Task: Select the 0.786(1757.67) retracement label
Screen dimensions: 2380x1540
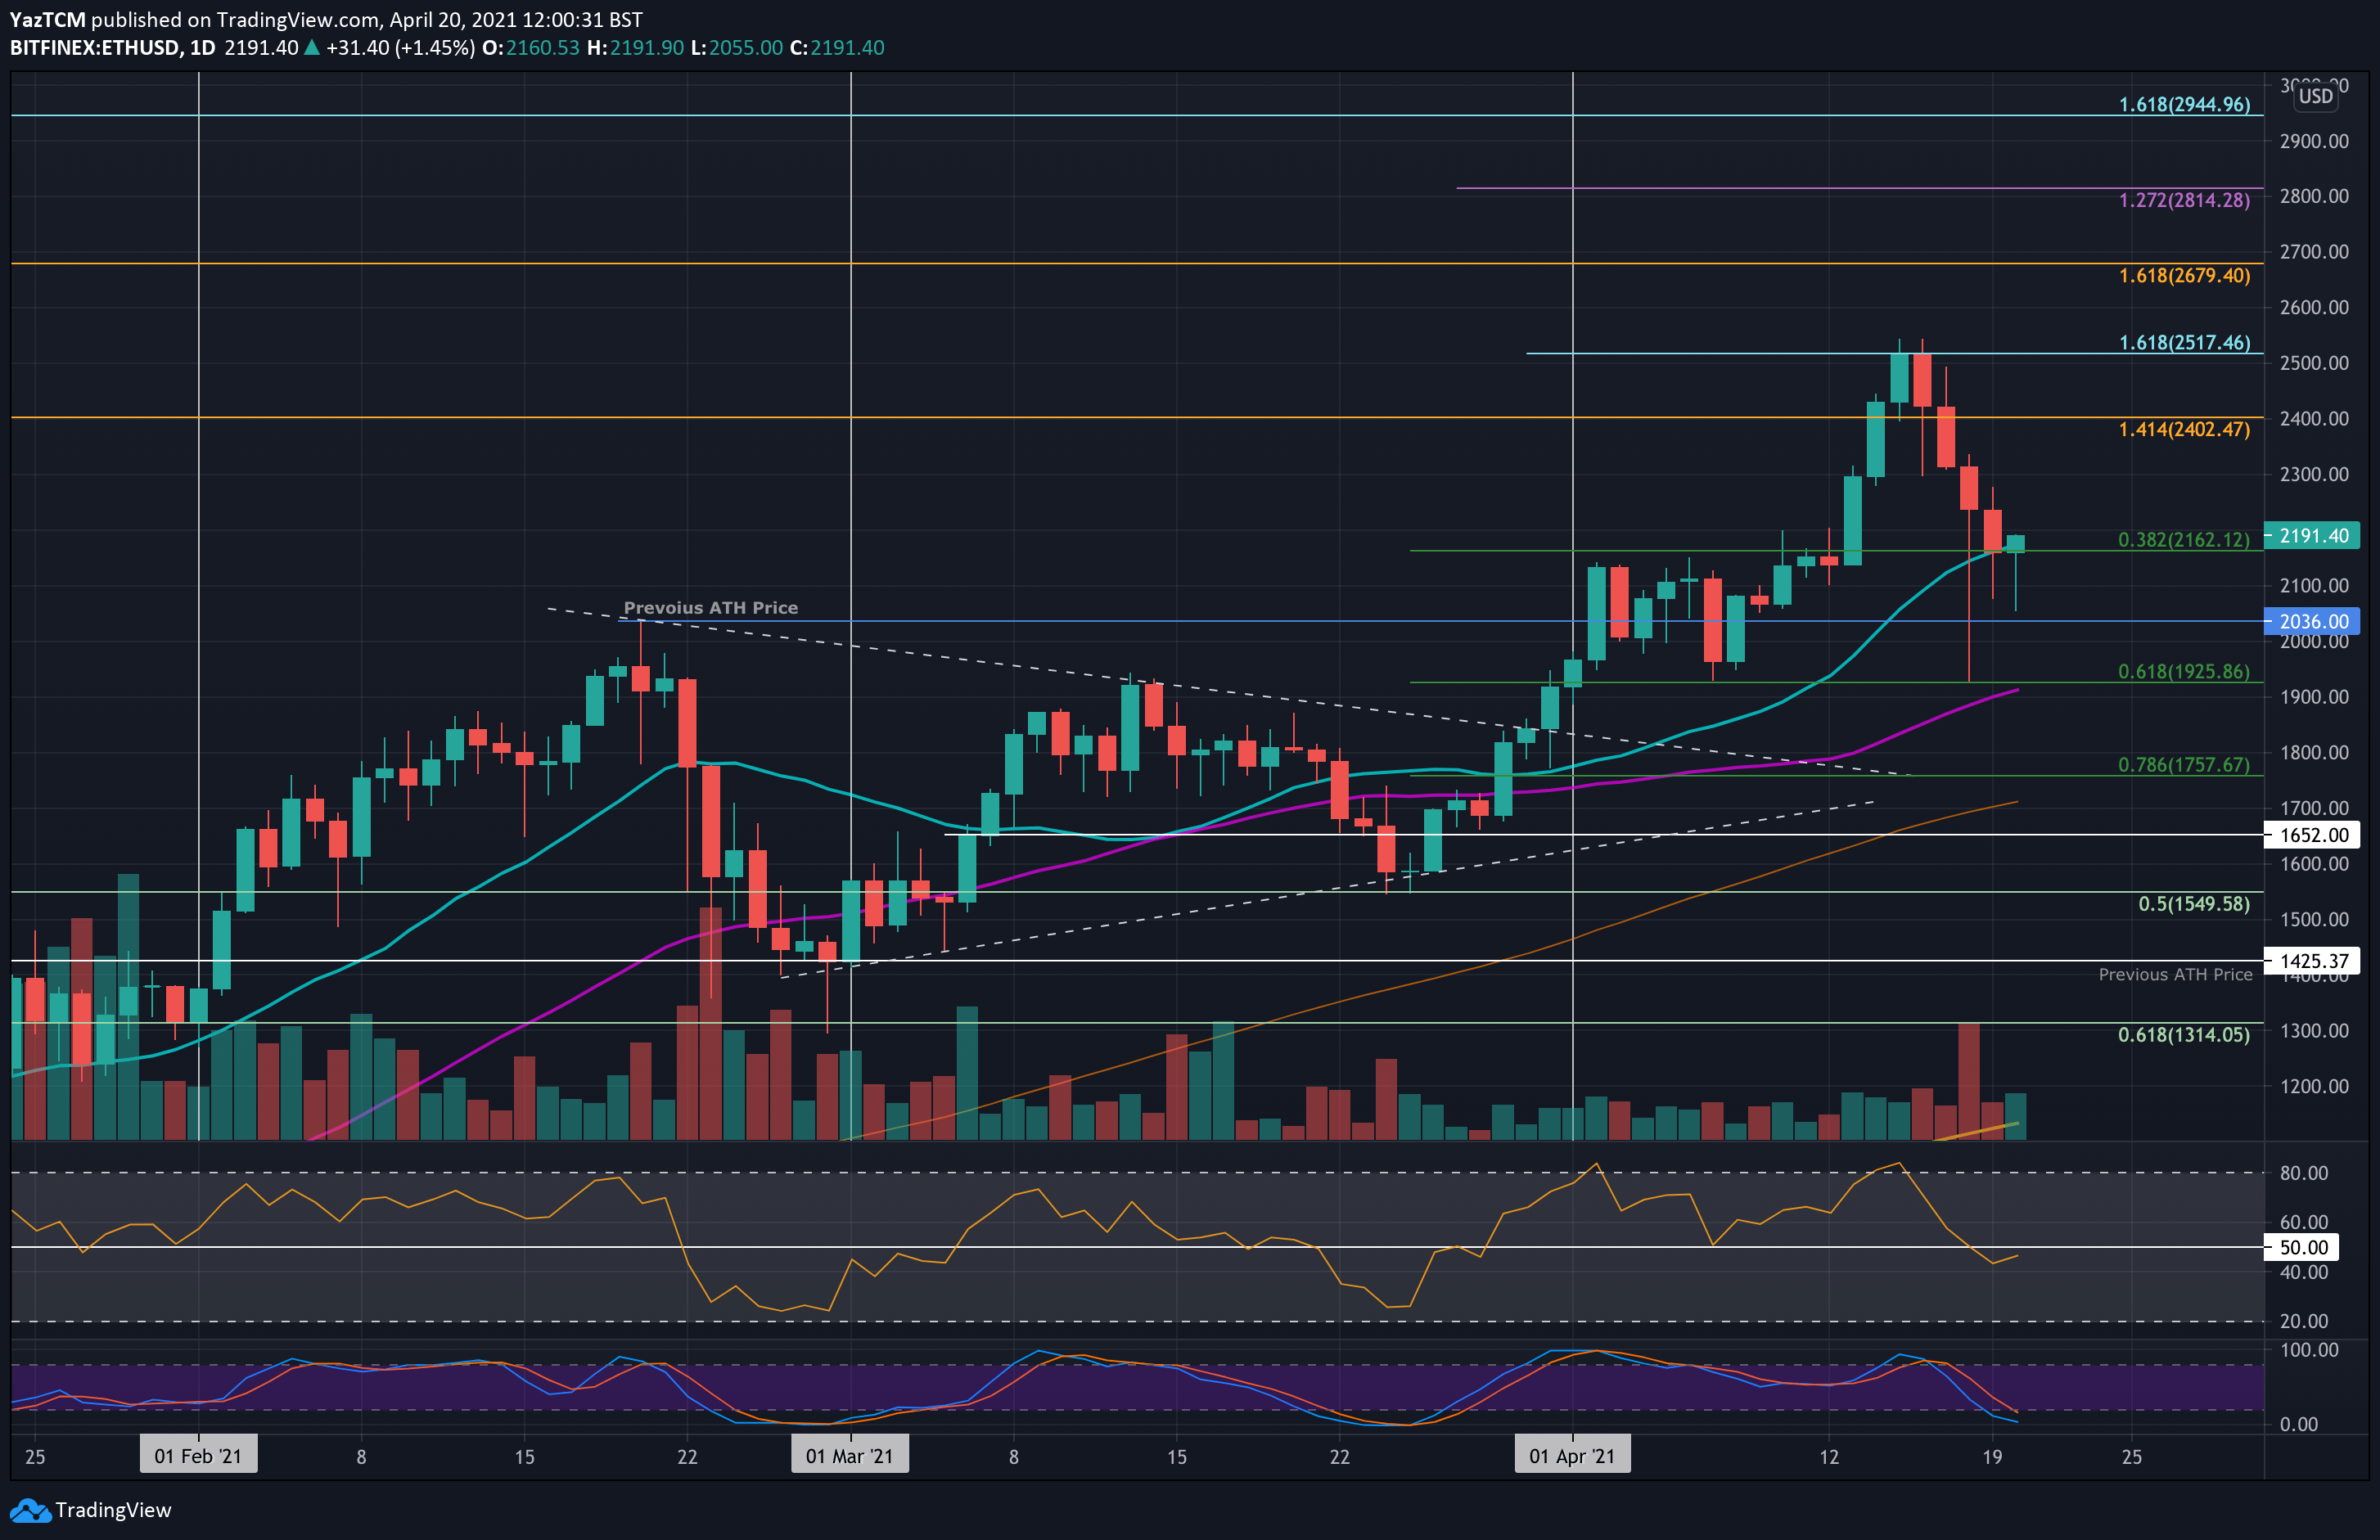Action: click(2184, 764)
